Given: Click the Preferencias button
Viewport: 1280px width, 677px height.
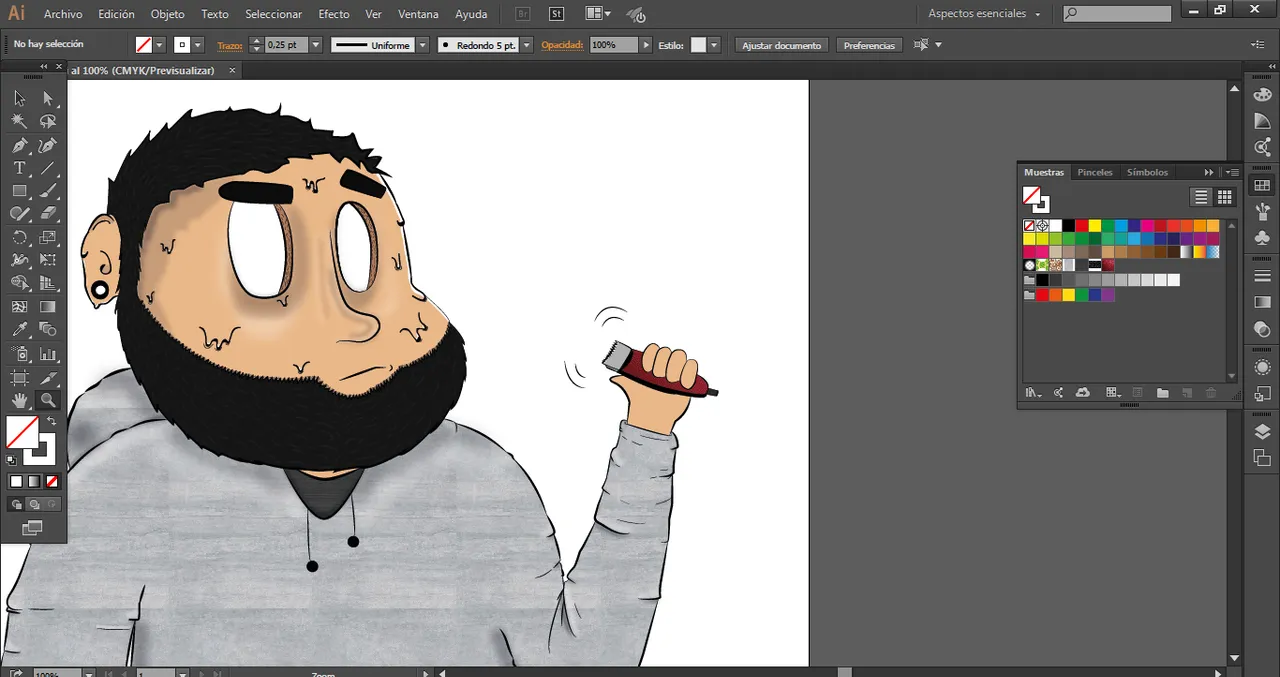Looking at the screenshot, I should [x=869, y=45].
